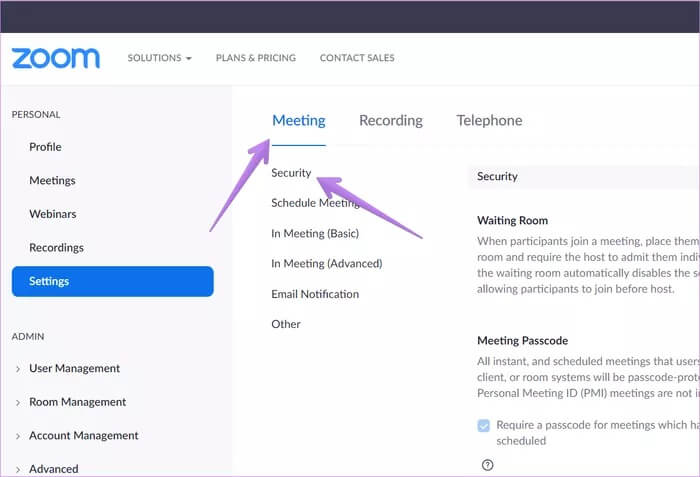Jump to Schedule Meeting section
This screenshot has width=700, height=477.
[x=315, y=203]
